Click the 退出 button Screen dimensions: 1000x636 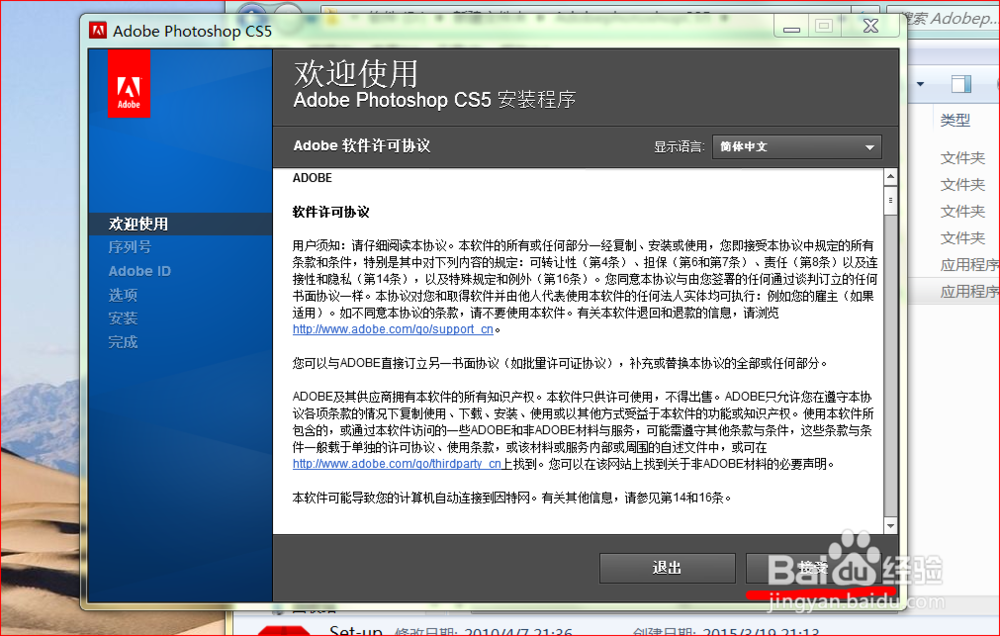[x=667, y=568]
